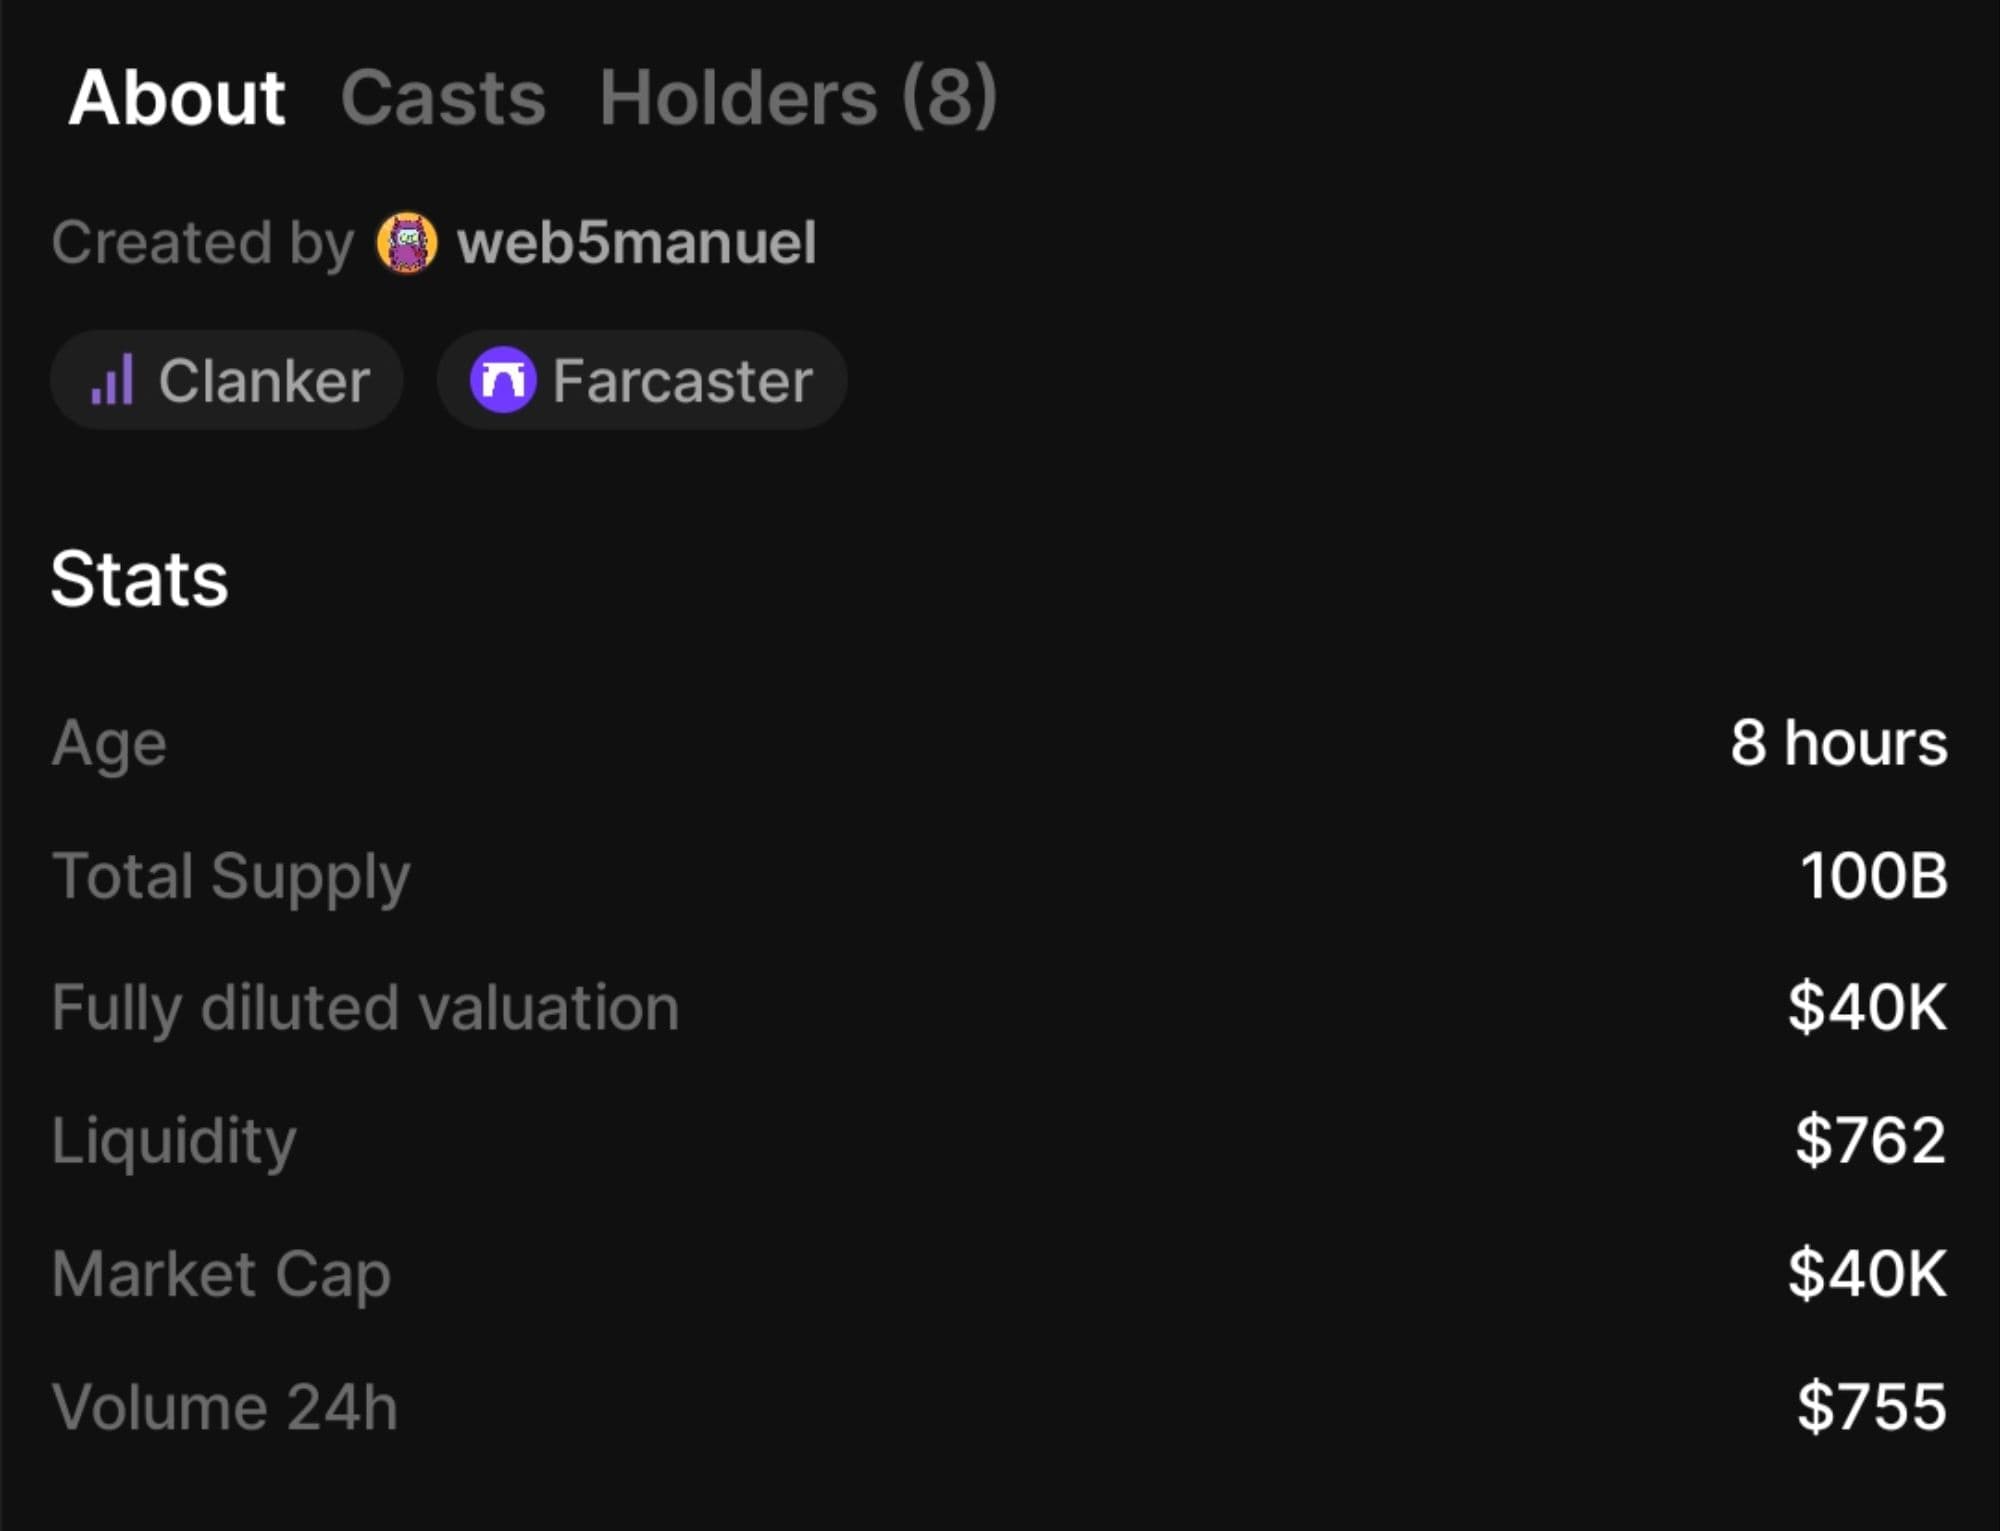Click the Market Cap label
This screenshot has height=1531, width=2000.
click(x=221, y=1274)
